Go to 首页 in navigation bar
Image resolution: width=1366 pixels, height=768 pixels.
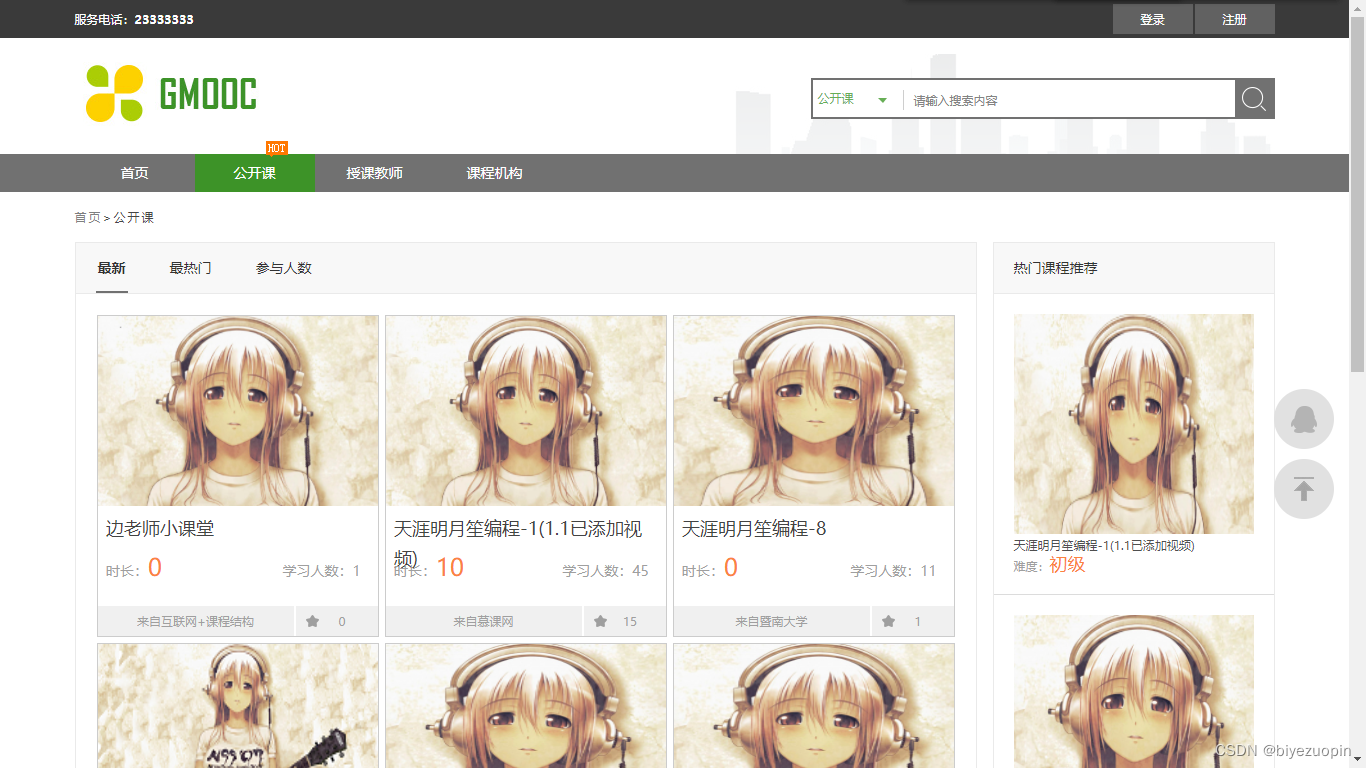pos(135,173)
